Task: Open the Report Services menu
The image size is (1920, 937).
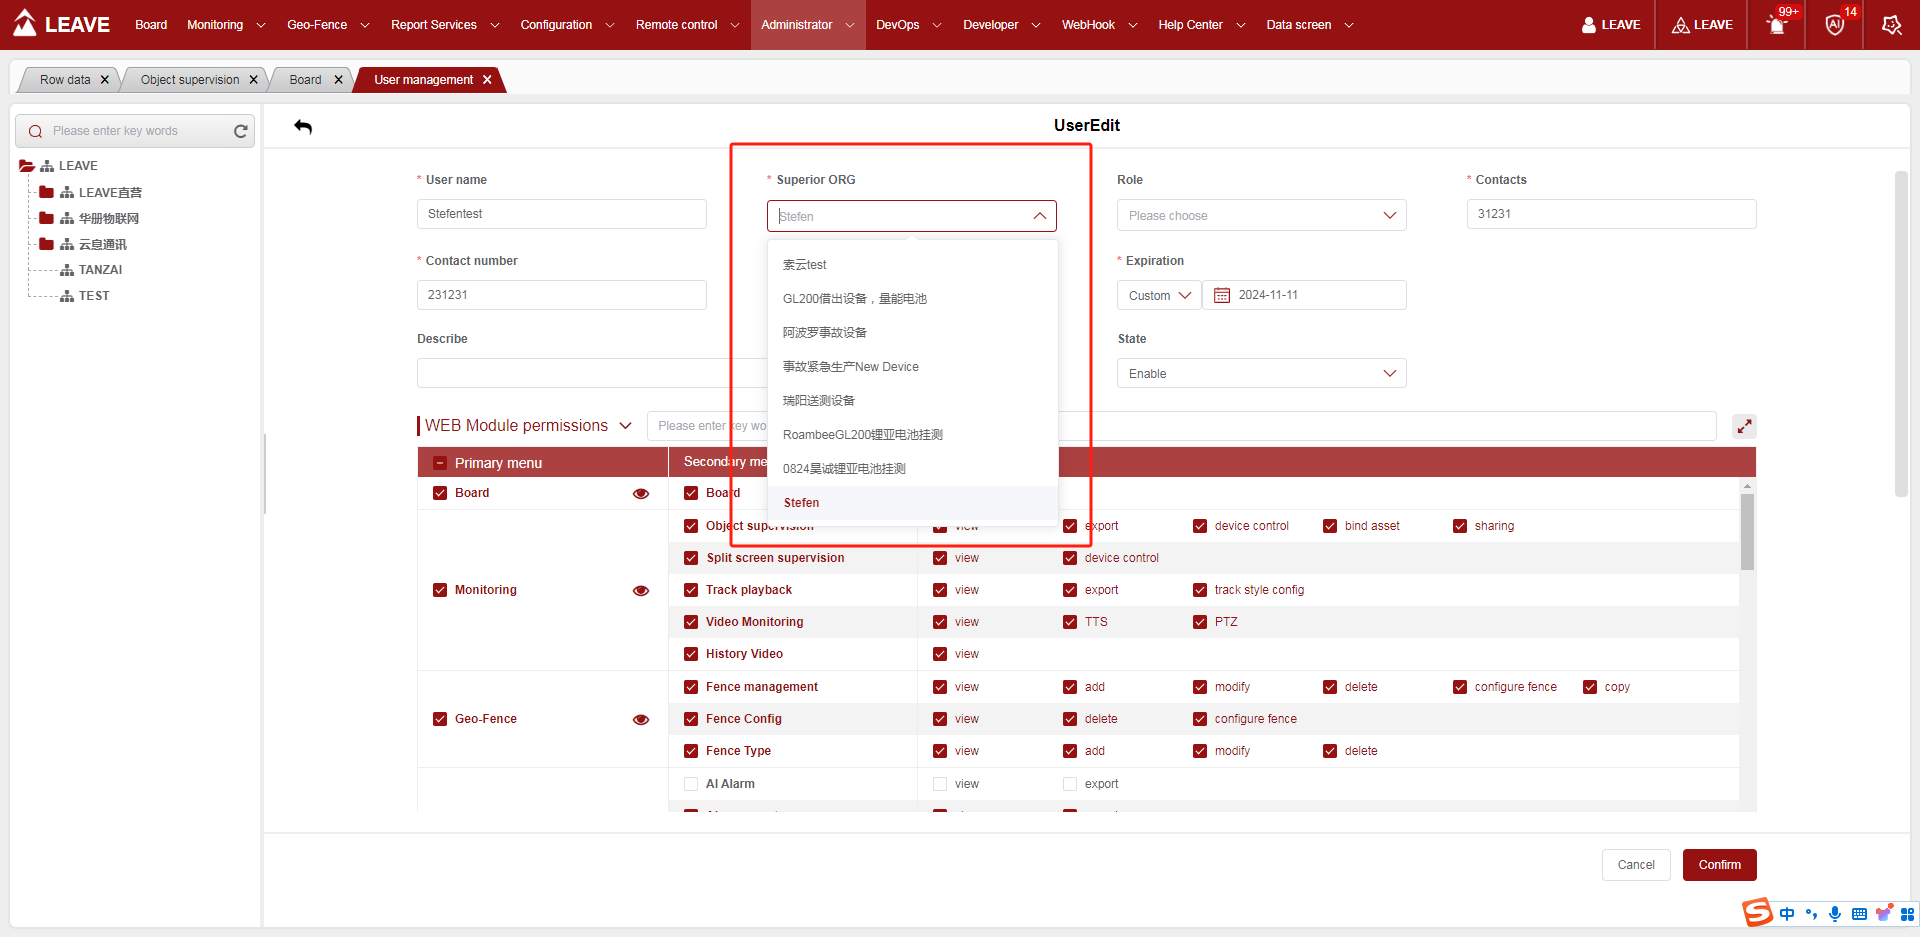Action: tap(444, 25)
